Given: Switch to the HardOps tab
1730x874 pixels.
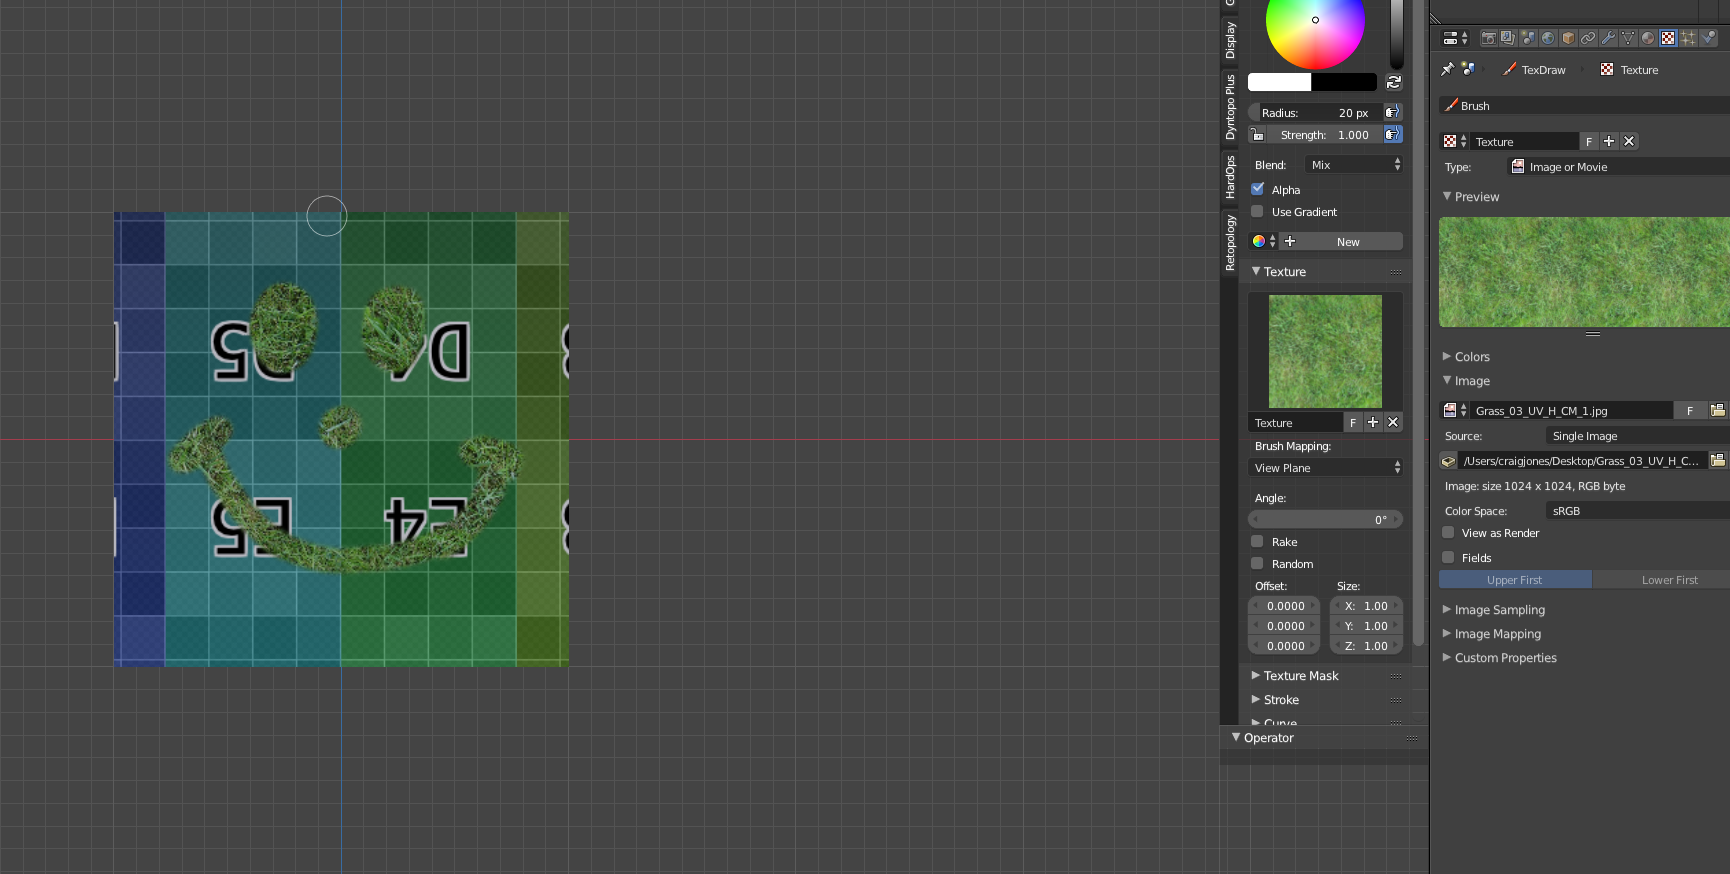Looking at the screenshot, I should pos(1230,177).
